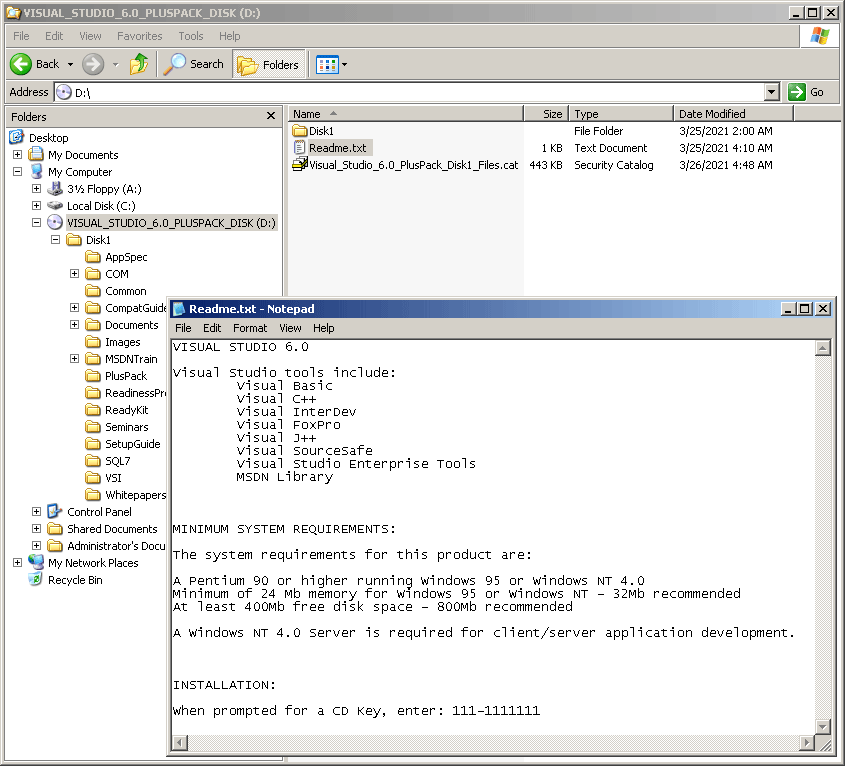
Task: Click the Address bar field showing D:\
Action: click(x=409, y=92)
